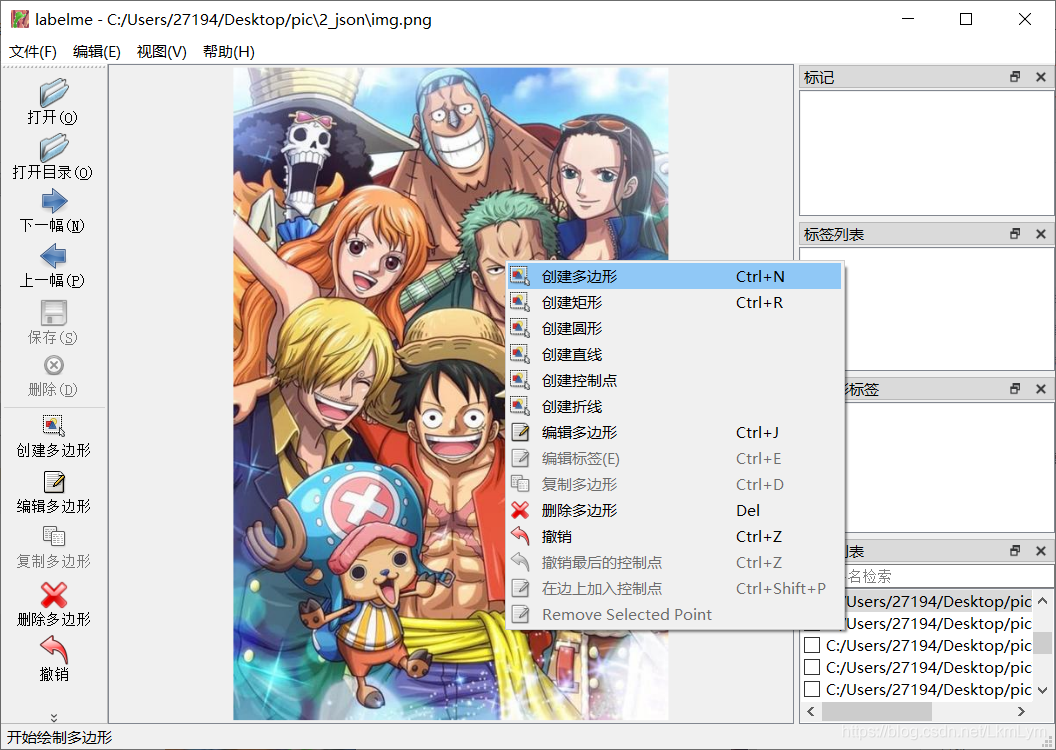Choose 撤销 Ctrl+Z in the context menu

tap(674, 537)
